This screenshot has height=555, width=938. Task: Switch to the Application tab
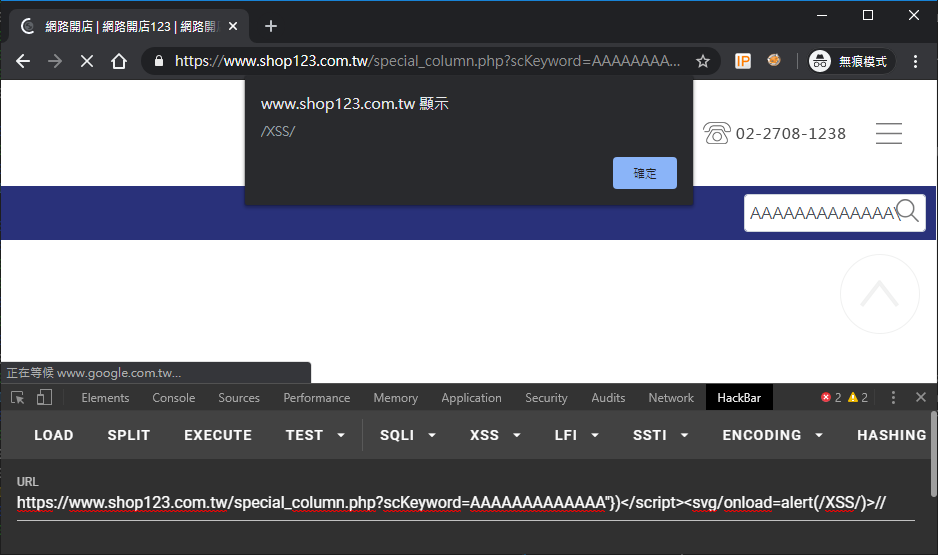click(x=471, y=398)
